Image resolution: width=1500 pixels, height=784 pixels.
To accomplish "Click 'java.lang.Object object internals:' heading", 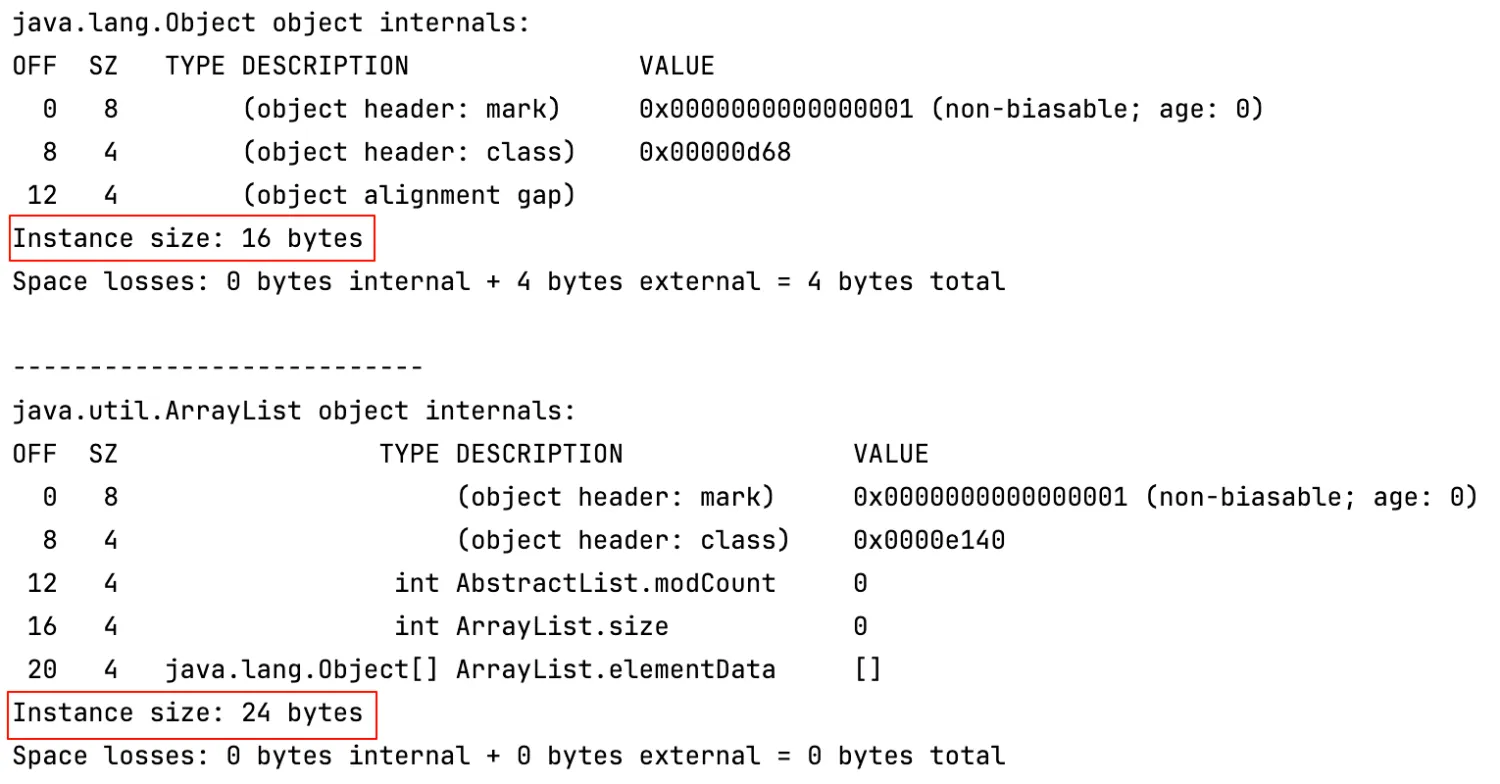I will coord(271,23).
